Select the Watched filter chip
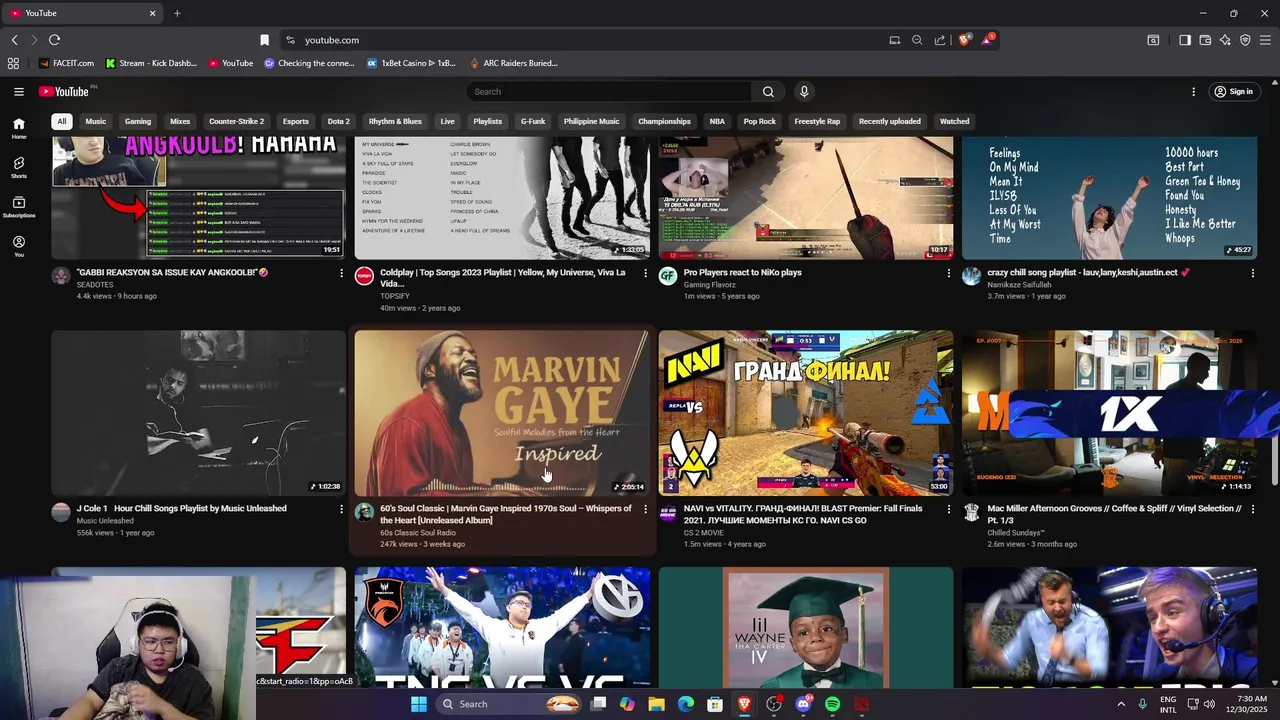Viewport: 1280px width, 720px height. coord(954,121)
